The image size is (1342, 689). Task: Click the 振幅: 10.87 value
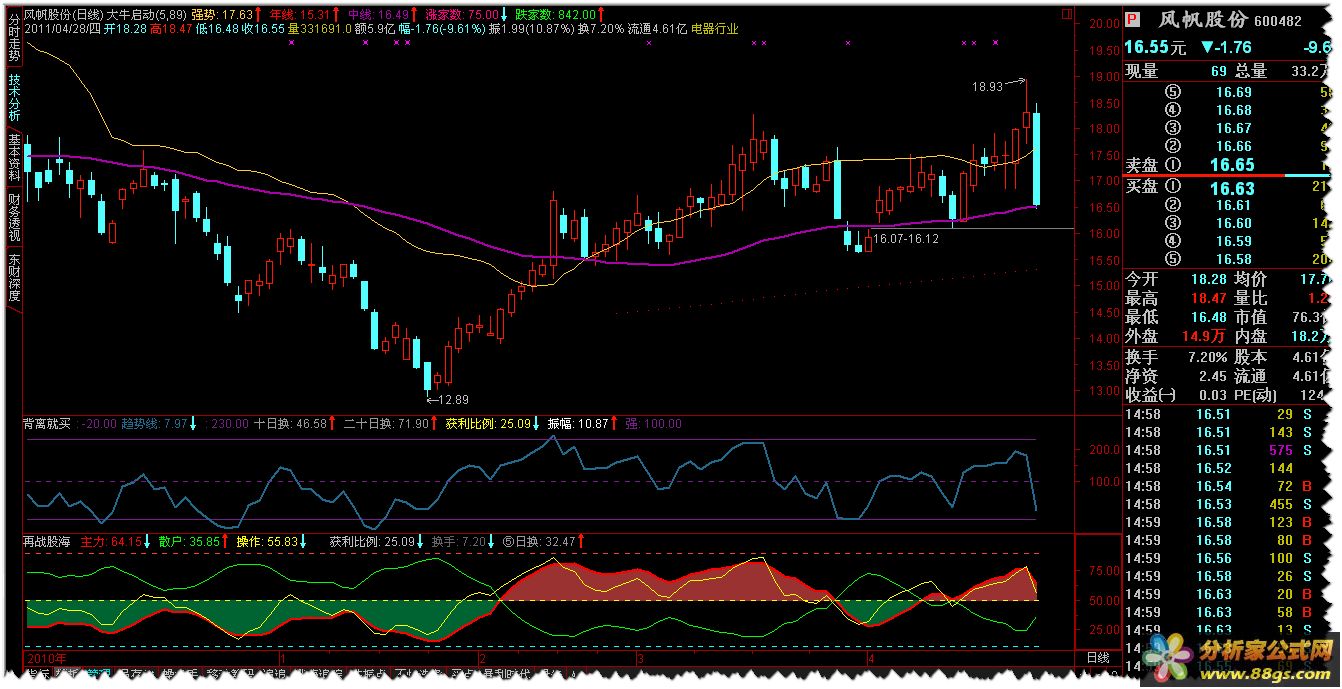(577, 425)
